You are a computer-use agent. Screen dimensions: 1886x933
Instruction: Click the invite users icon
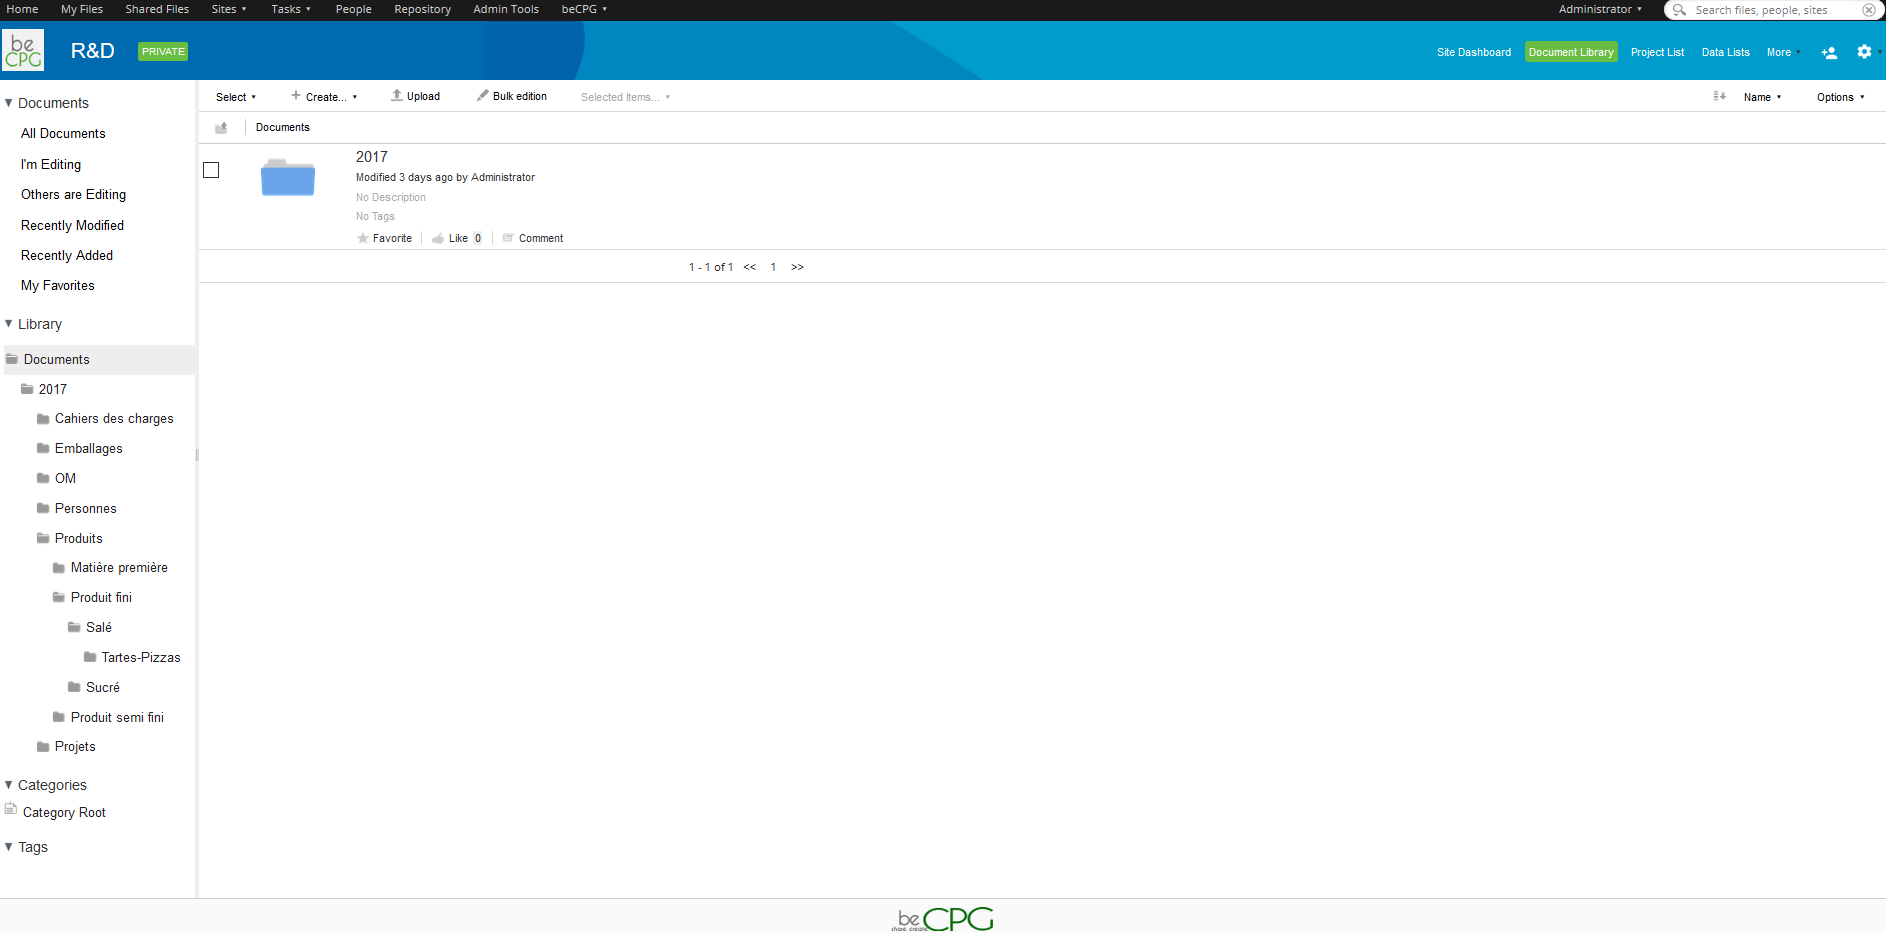(1829, 52)
